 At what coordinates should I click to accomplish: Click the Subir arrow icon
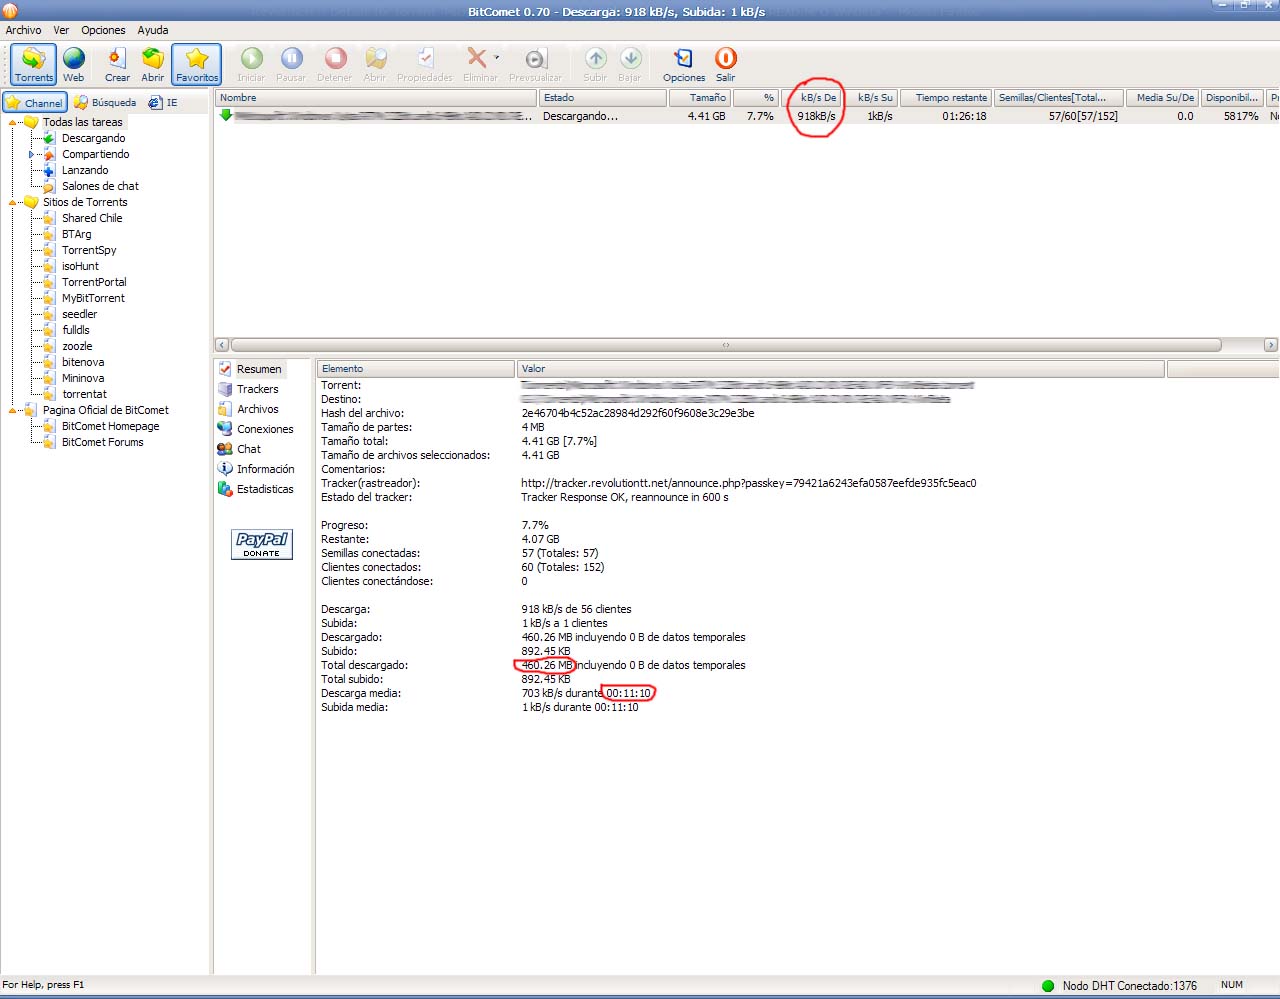pos(595,64)
